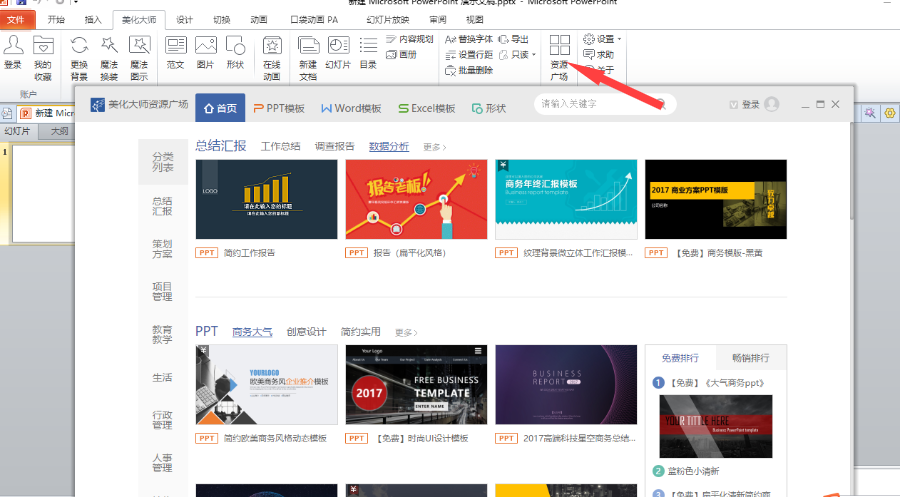The image size is (900, 497).
Task: Open Excel模板 tab in resource window
Action: pos(427,108)
